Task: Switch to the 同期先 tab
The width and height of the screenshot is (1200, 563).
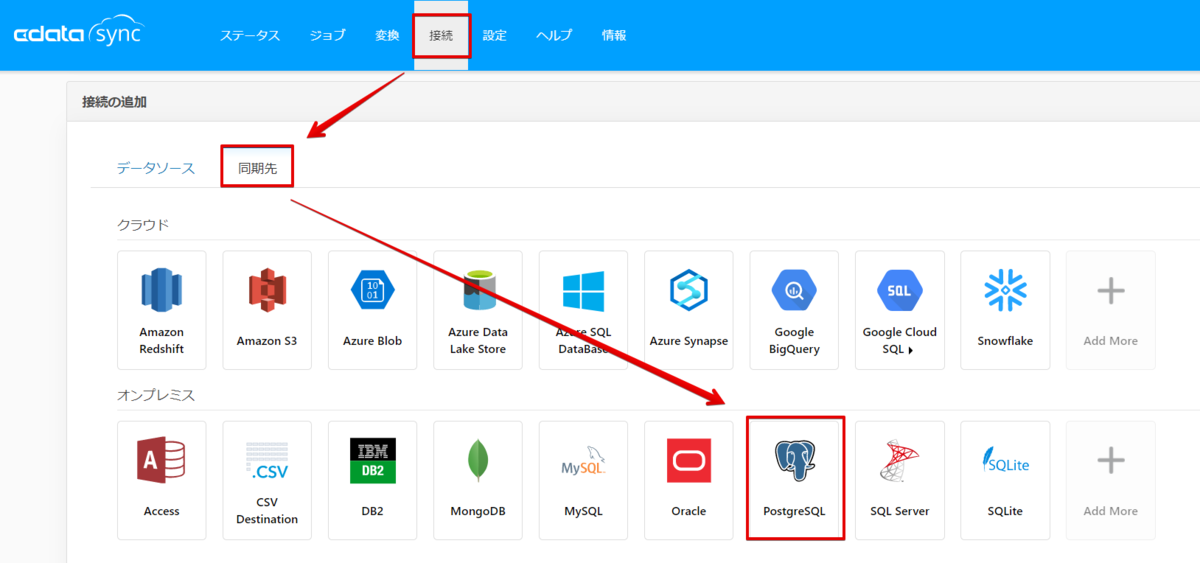Action: tap(258, 168)
